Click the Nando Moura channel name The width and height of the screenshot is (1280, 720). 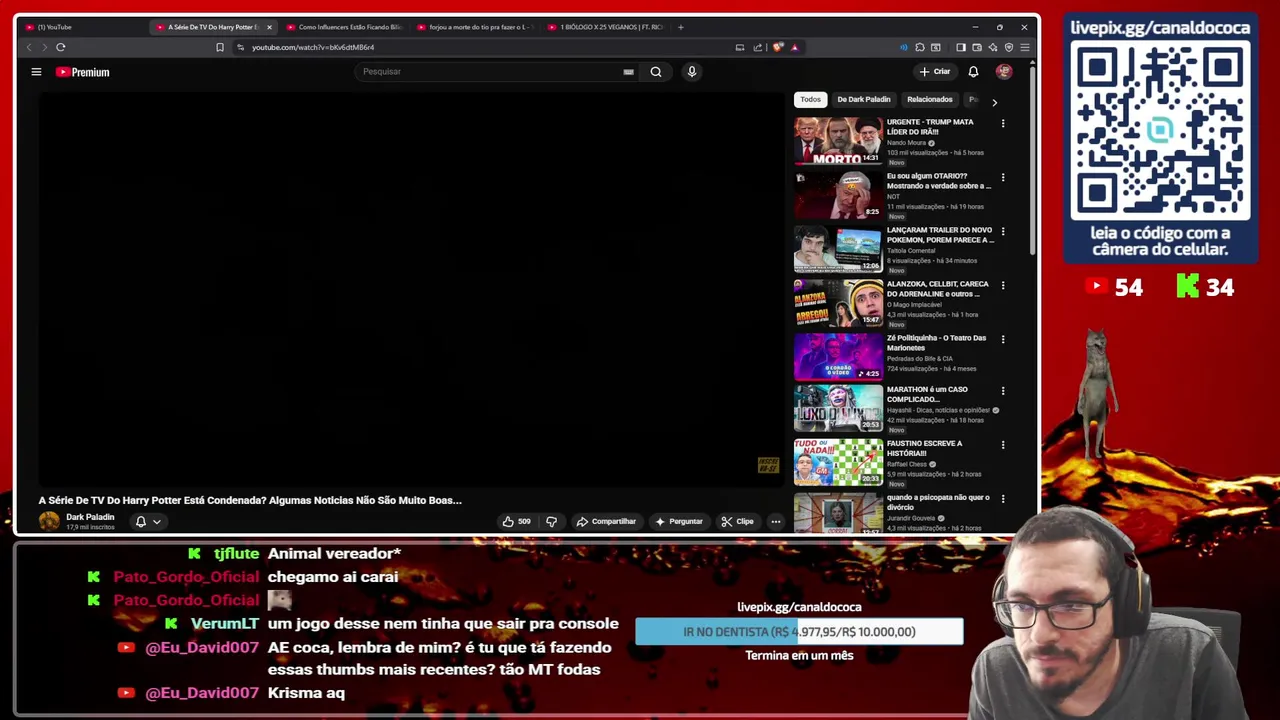click(906, 143)
